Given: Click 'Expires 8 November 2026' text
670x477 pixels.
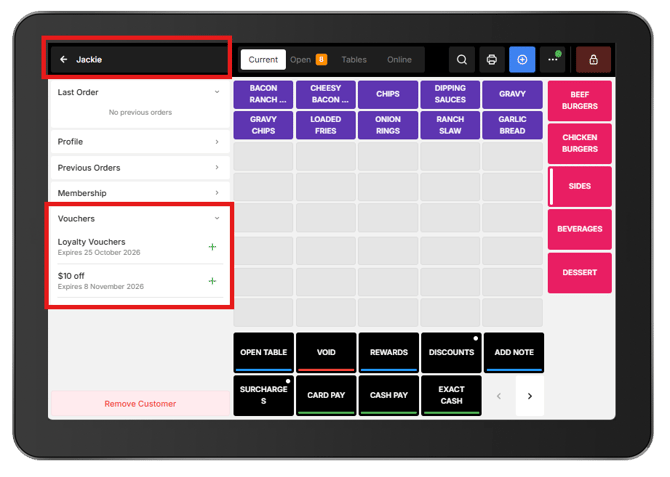Looking at the screenshot, I should [x=100, y=287].
